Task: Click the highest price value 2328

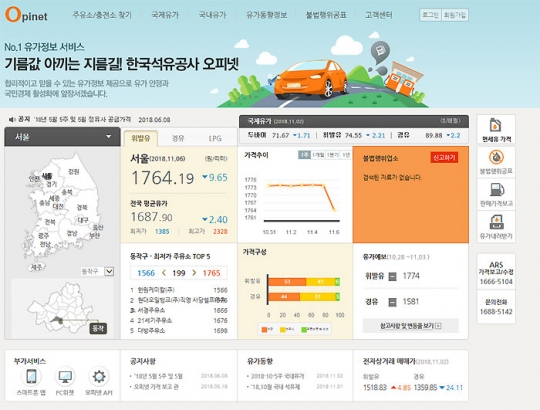Action: (220, 231)
